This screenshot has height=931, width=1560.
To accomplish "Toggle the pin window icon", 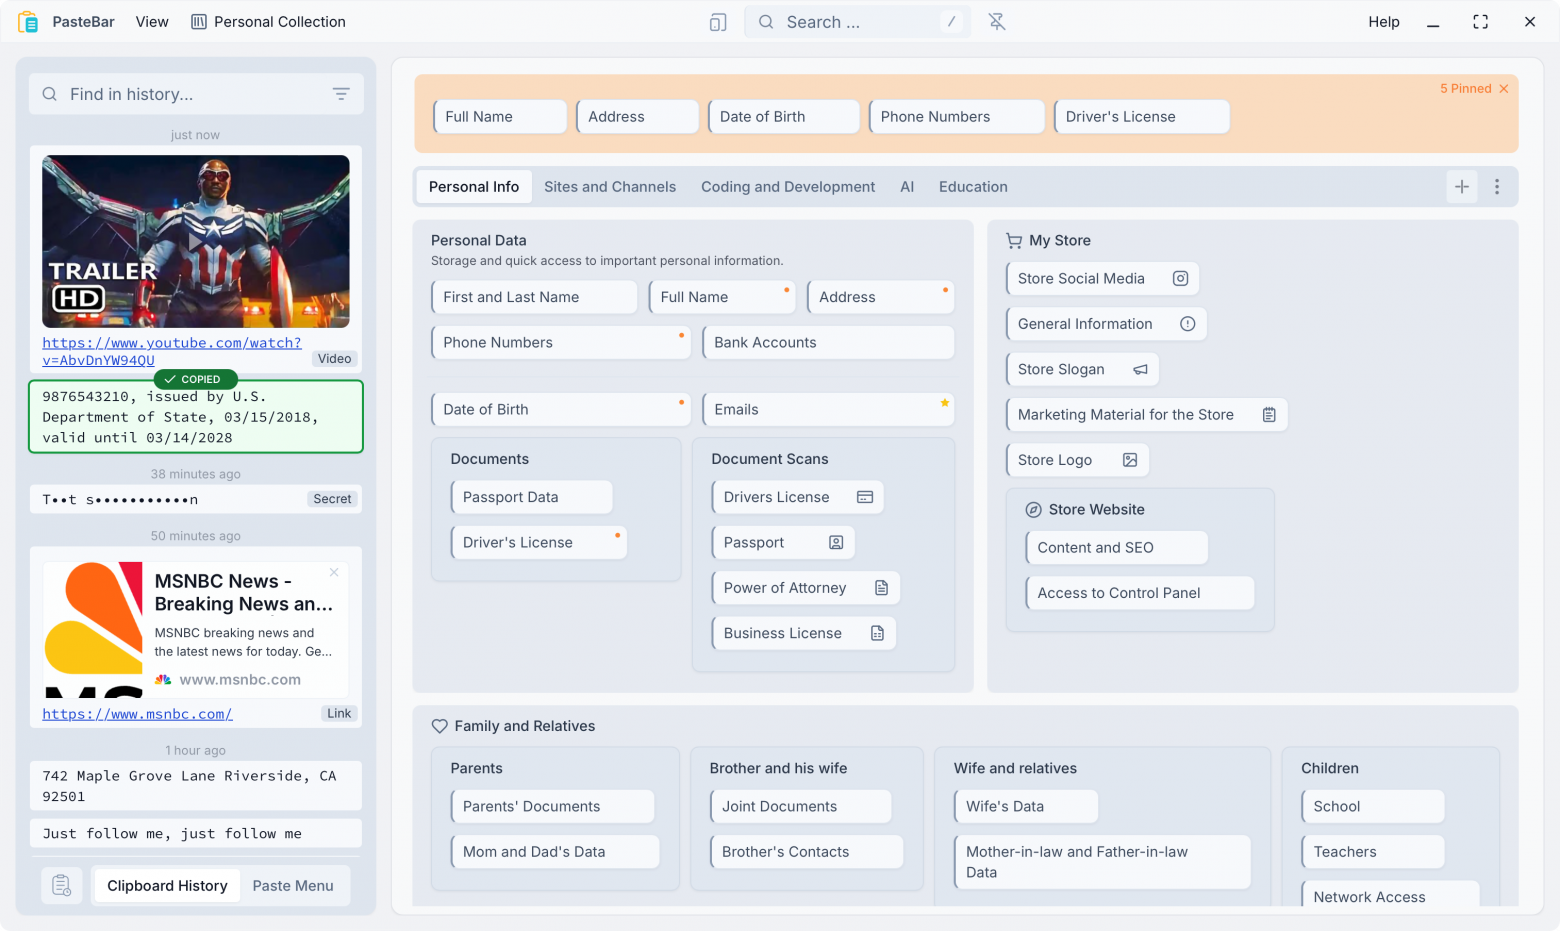I will [x=997, y=22].
